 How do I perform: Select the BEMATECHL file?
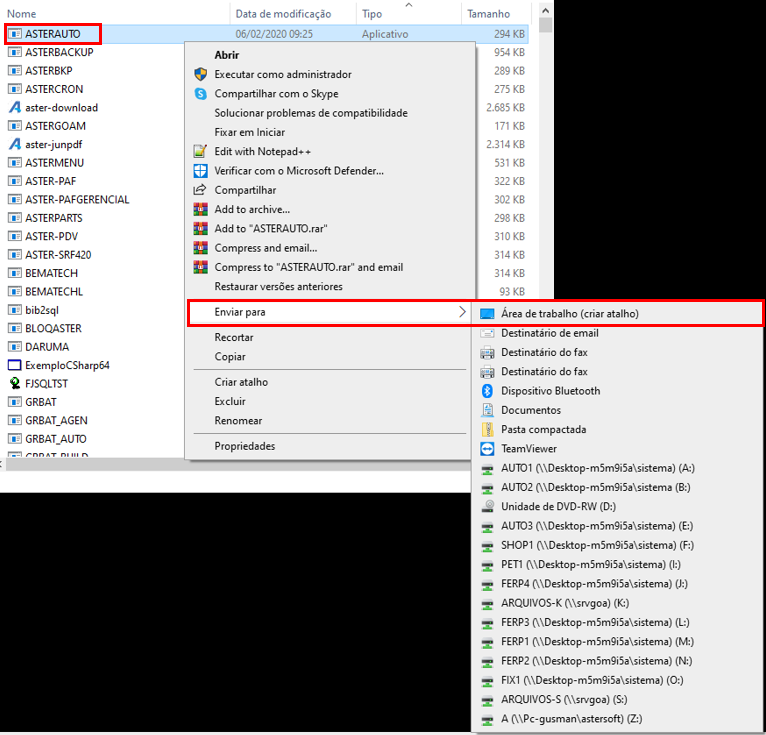54,292
